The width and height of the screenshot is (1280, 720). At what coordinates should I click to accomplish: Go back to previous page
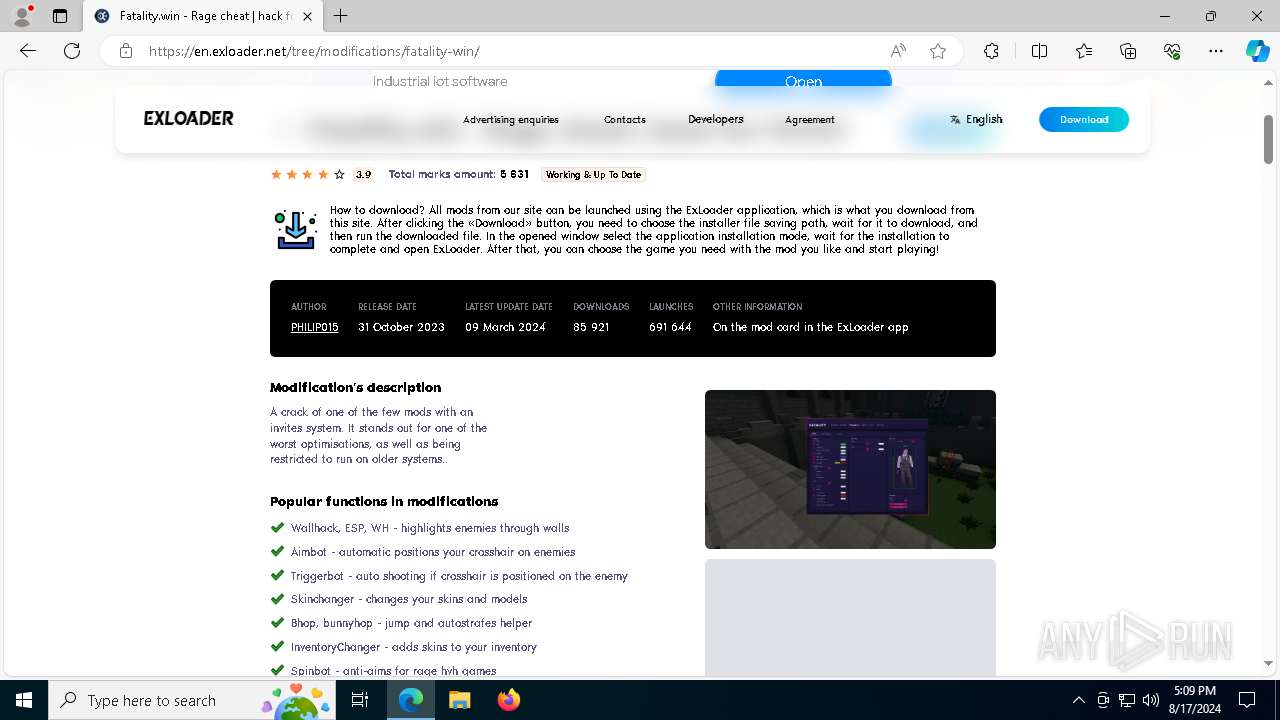(28, 51)
